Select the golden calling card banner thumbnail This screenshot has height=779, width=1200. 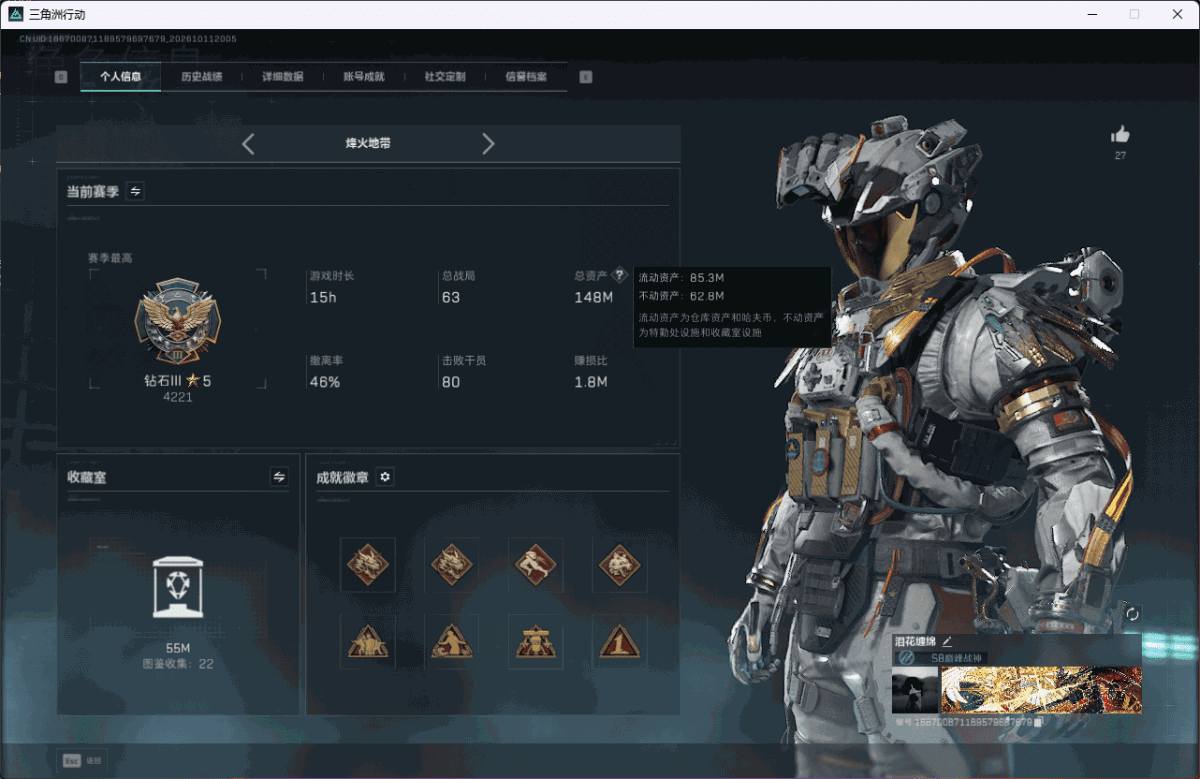click(1041, 690)
